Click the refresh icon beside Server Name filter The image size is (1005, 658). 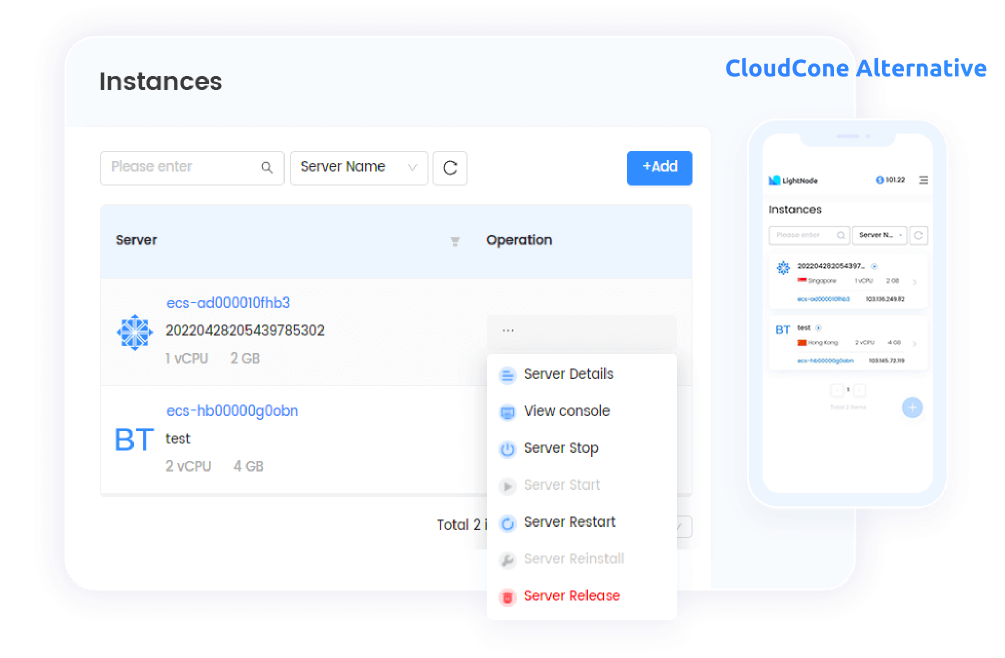coord(449,168)
